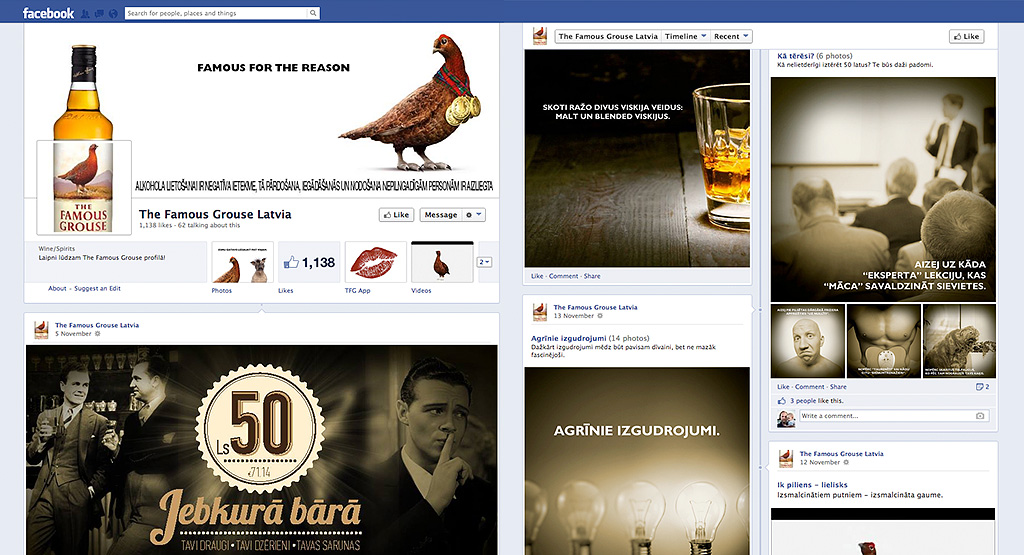This screenshot has width=1024, height=555.
Task: Open The Famous Grouse Latvia 5 November post author
Action: (97, 325)
